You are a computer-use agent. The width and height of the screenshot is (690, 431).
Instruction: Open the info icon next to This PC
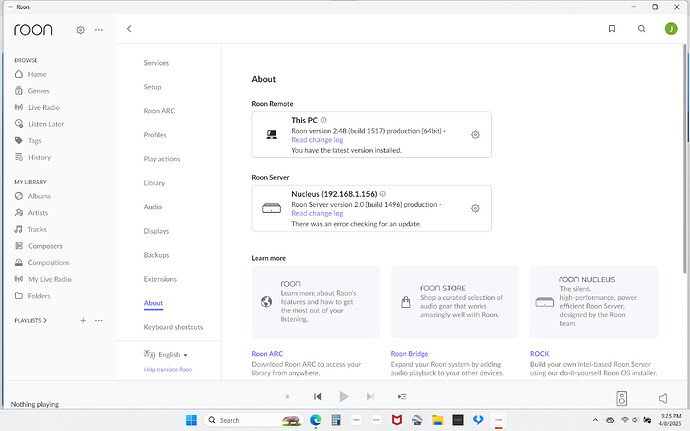point(323,120)
